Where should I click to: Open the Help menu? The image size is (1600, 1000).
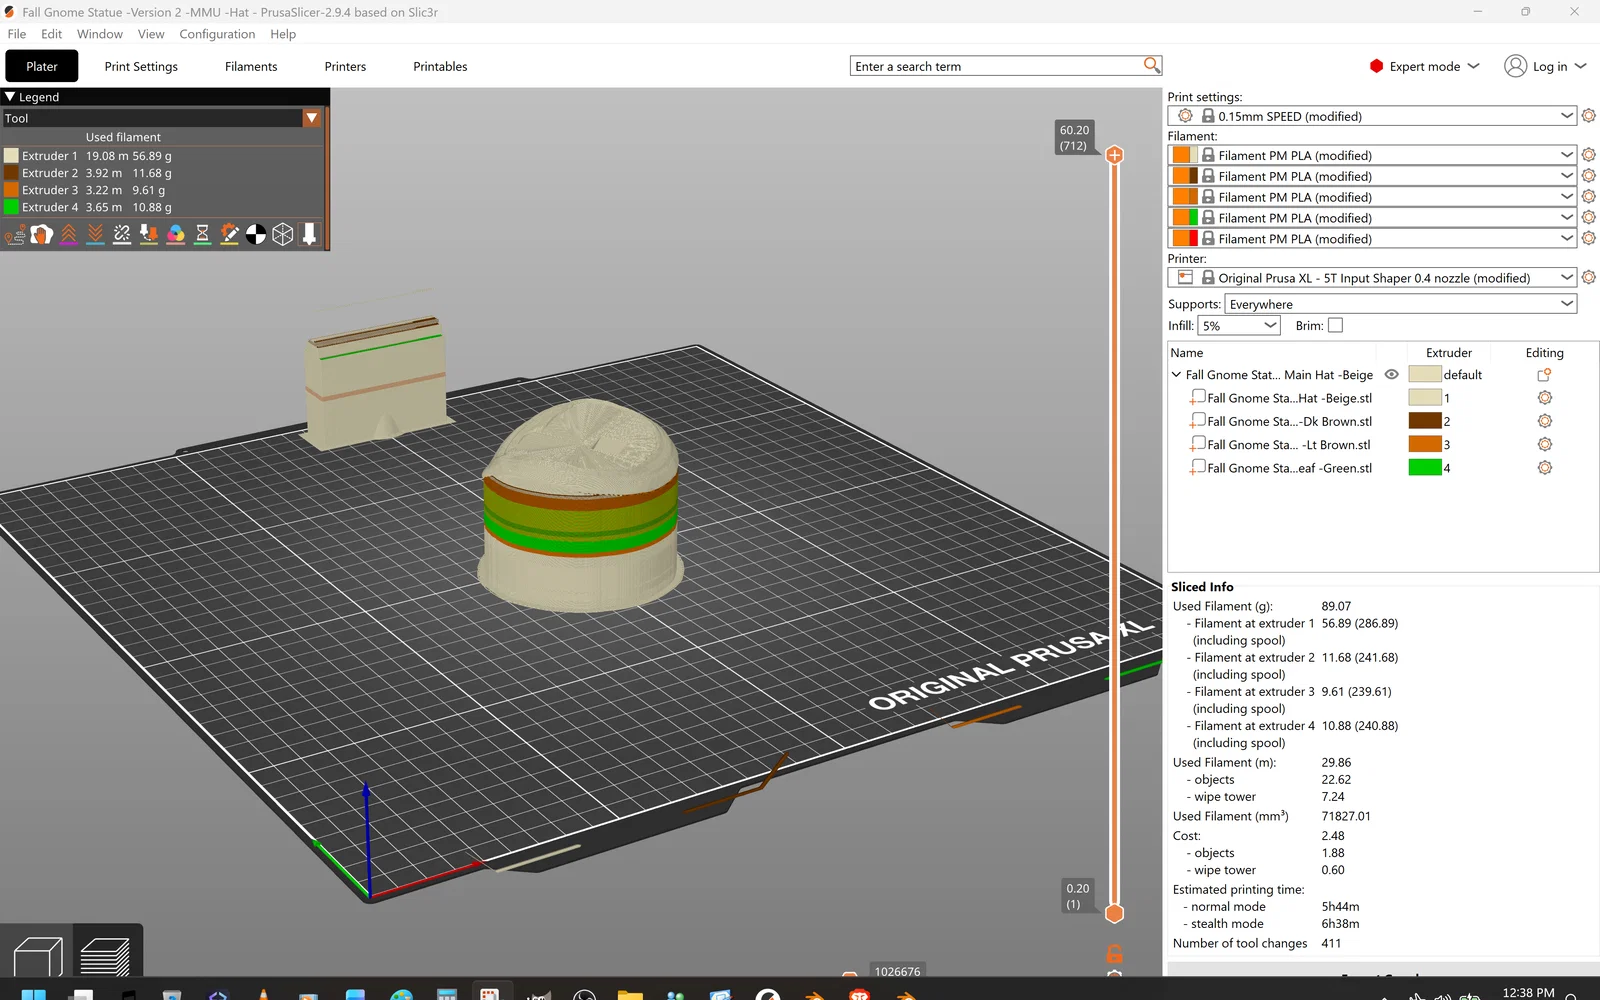pos(283,34)
